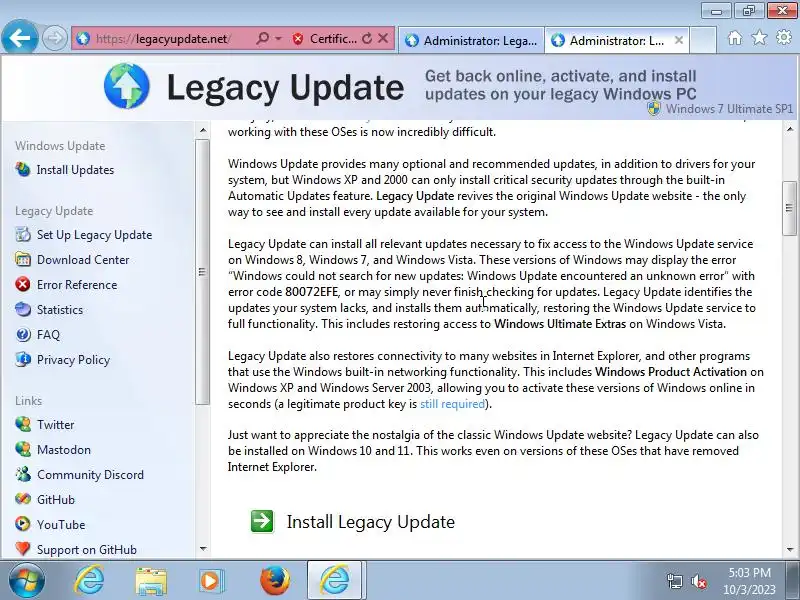This screenshot has height=600, width=800.
Task: Open Favorites star icon
Action: (759, 37)
